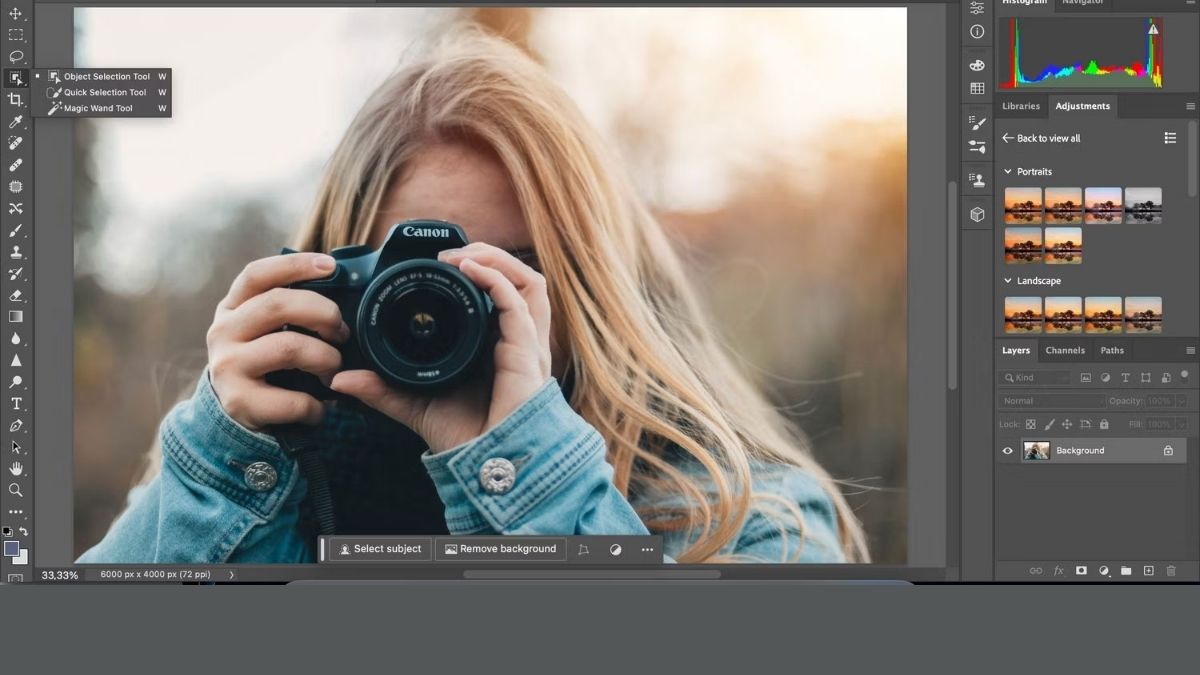Select the Lasso tool
The height and width of the screenshot is (675, 1200).
[x=15, y=56]
